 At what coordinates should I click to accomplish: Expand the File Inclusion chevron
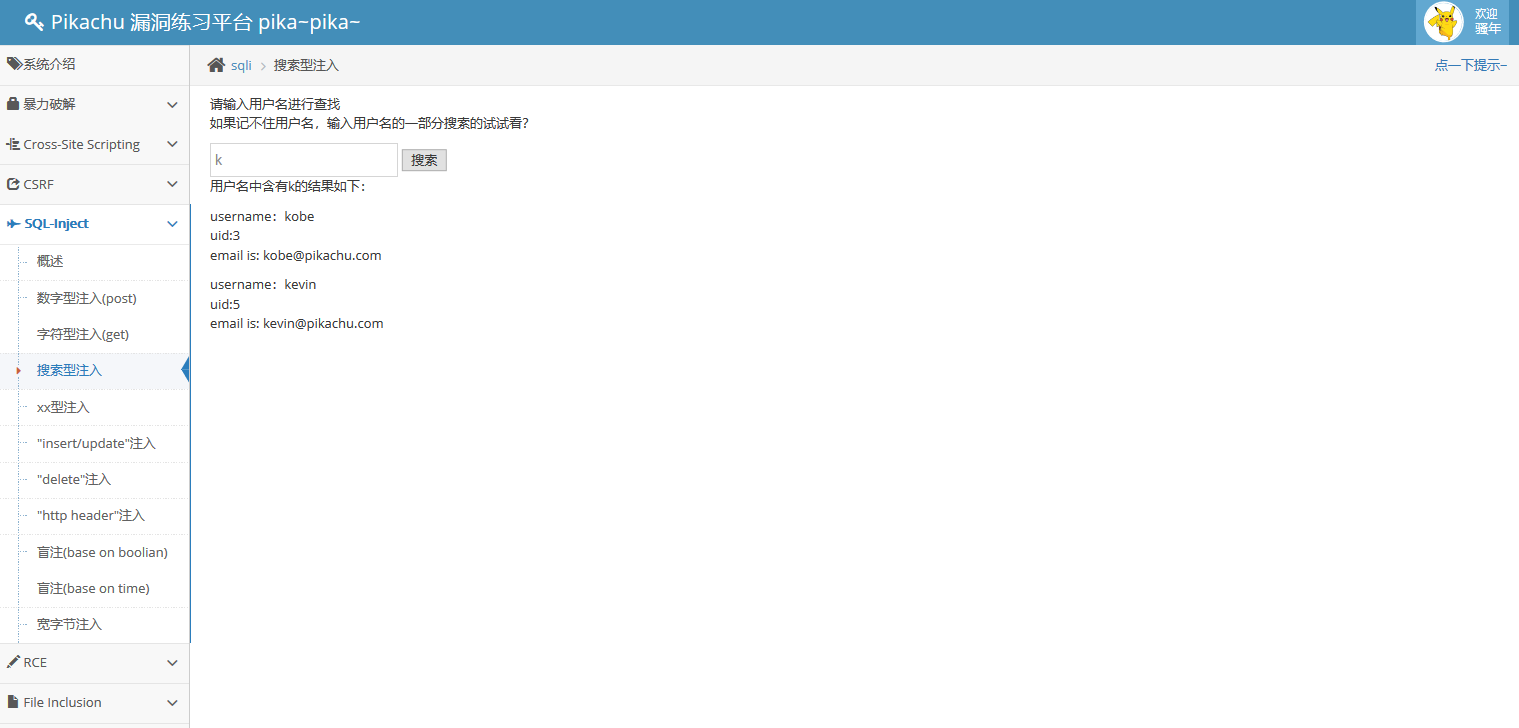172,702
